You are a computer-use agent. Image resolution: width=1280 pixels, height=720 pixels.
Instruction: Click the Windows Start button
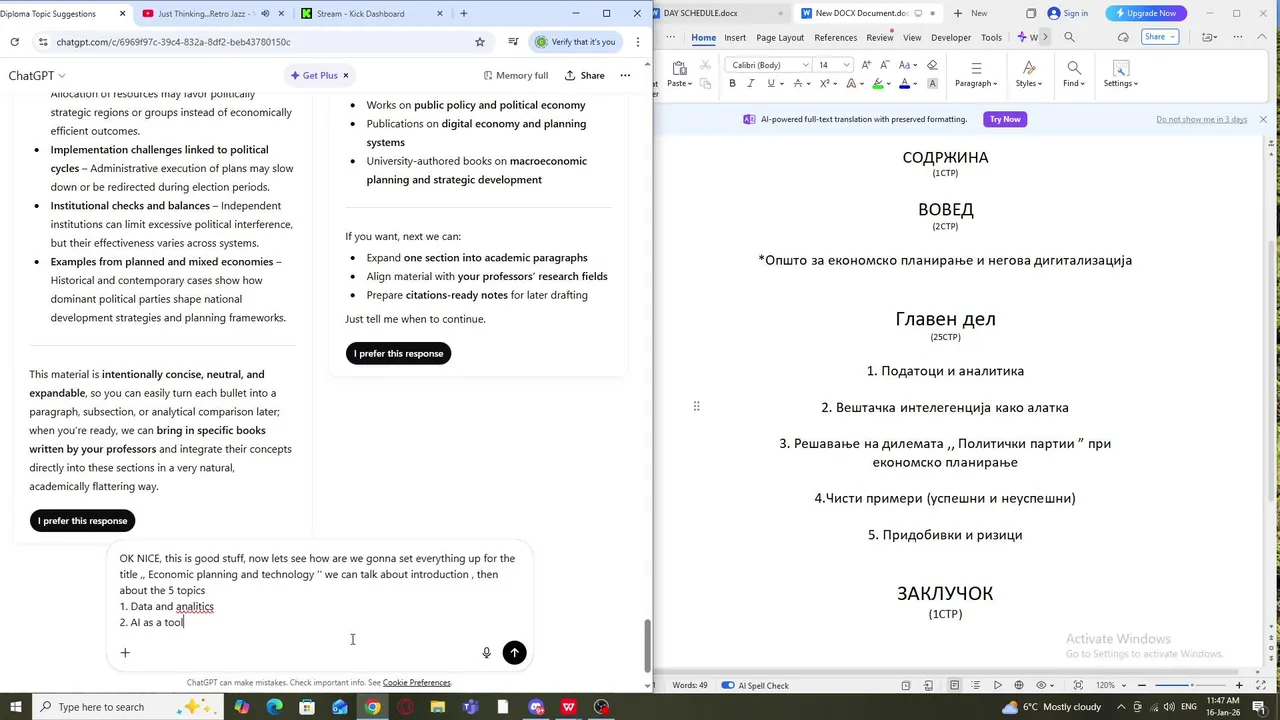pos(16,707)
